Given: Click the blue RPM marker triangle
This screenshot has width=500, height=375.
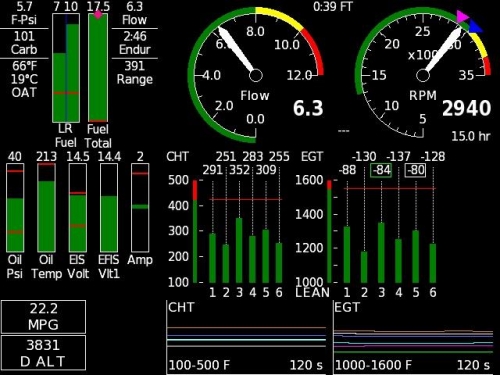Looking at the screenshot, I should (x=475, y=27).
